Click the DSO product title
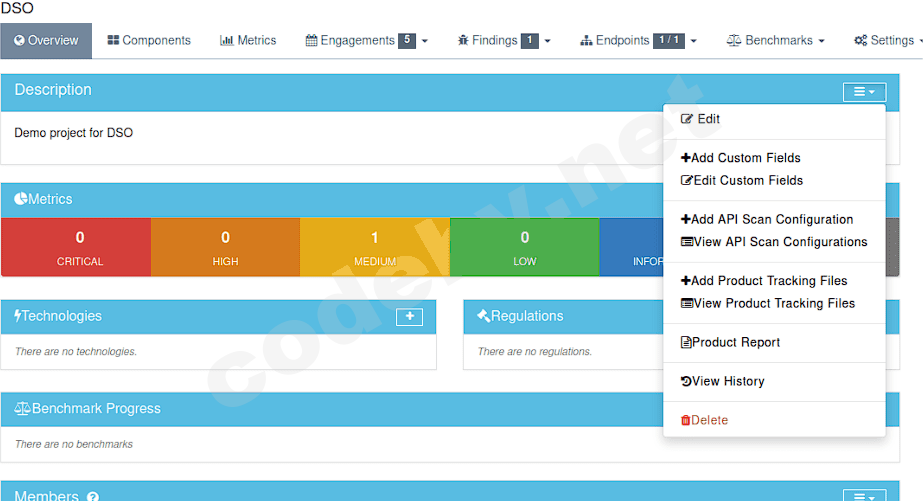Screen dimensions: 923x501 [17, 8]
